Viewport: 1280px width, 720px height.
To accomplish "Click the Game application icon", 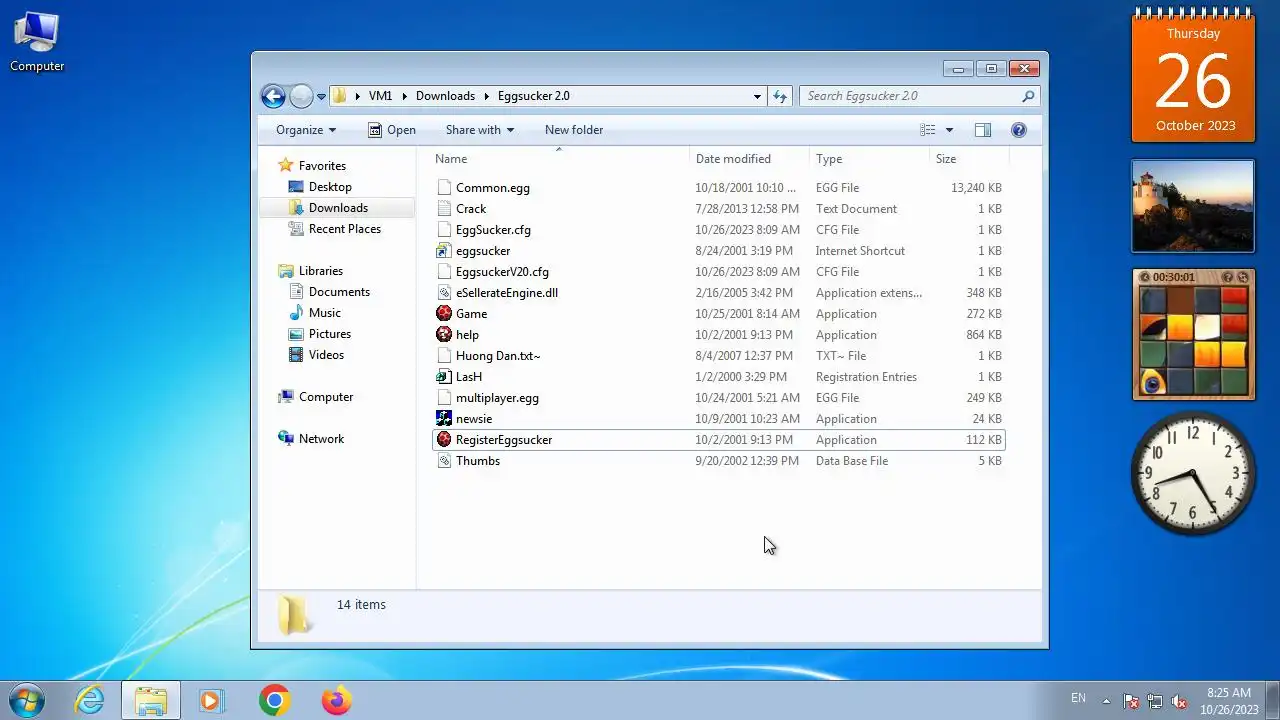I will click(444, 314).
